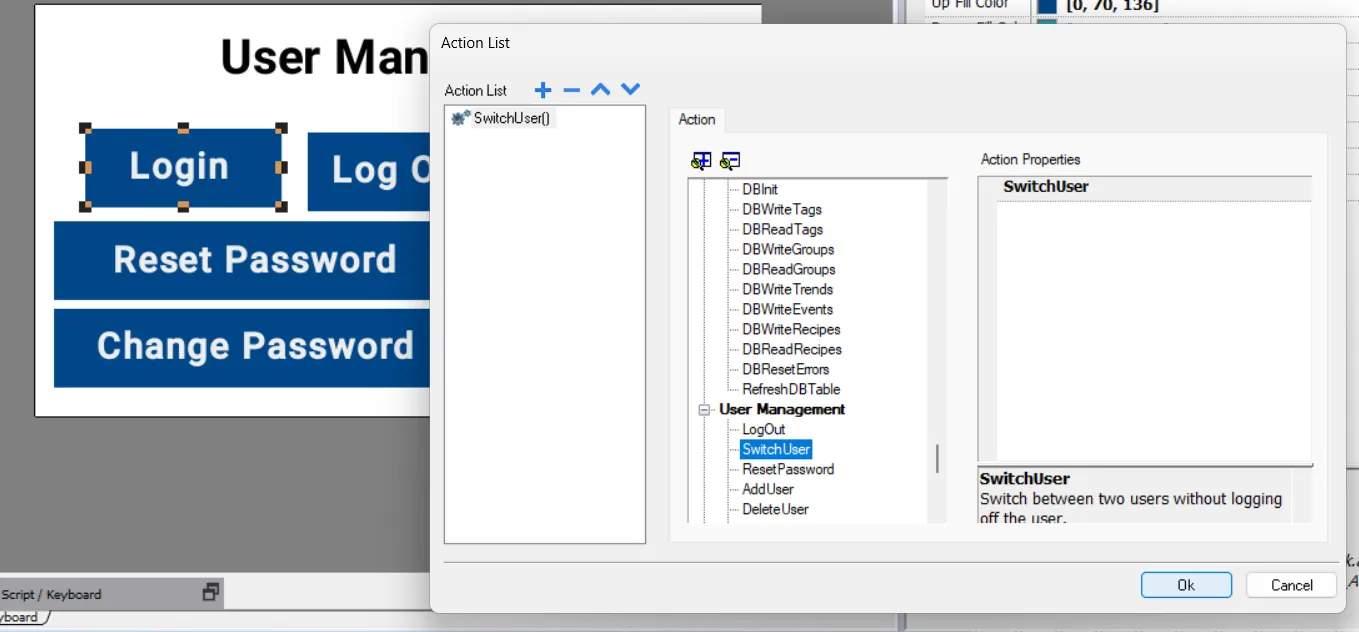Cancel the Action List dialog
1359x632 pixels.
click(x=1292, y=585)
